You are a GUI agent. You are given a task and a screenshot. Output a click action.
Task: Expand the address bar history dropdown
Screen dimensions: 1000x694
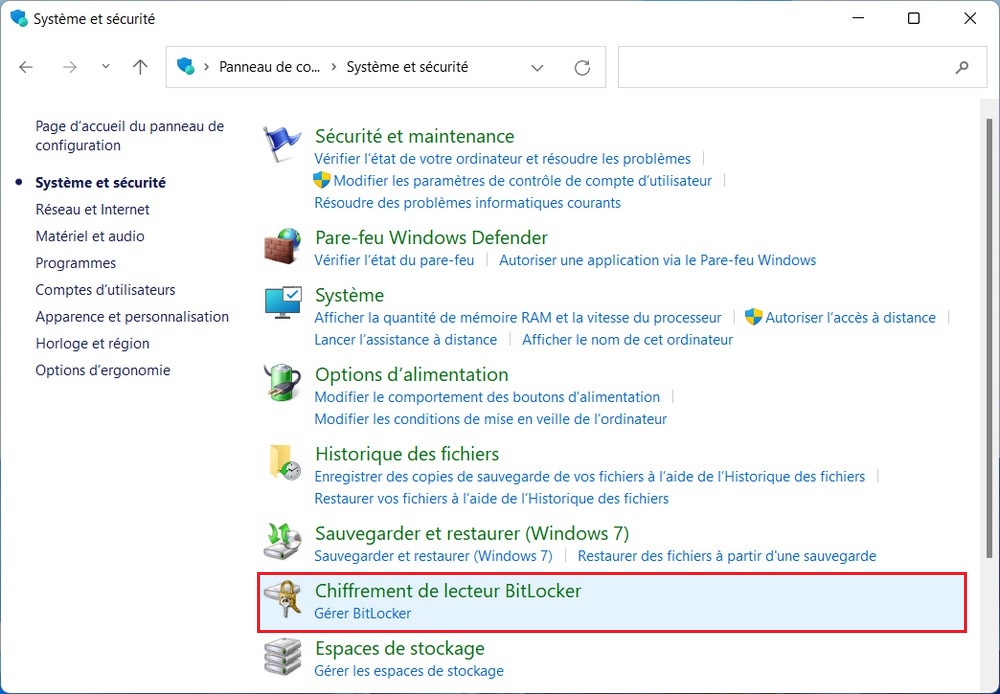point(537,67)
